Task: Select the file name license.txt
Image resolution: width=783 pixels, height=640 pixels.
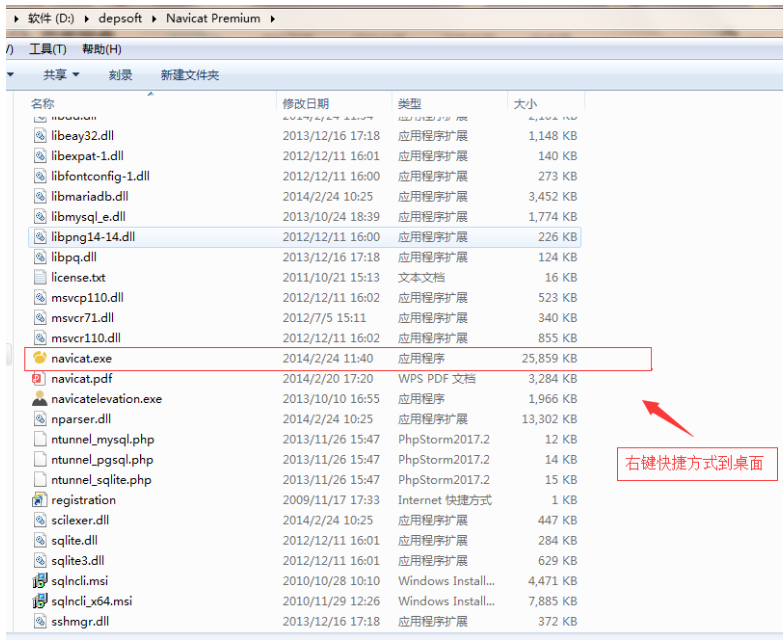Action: pos(78,278)
